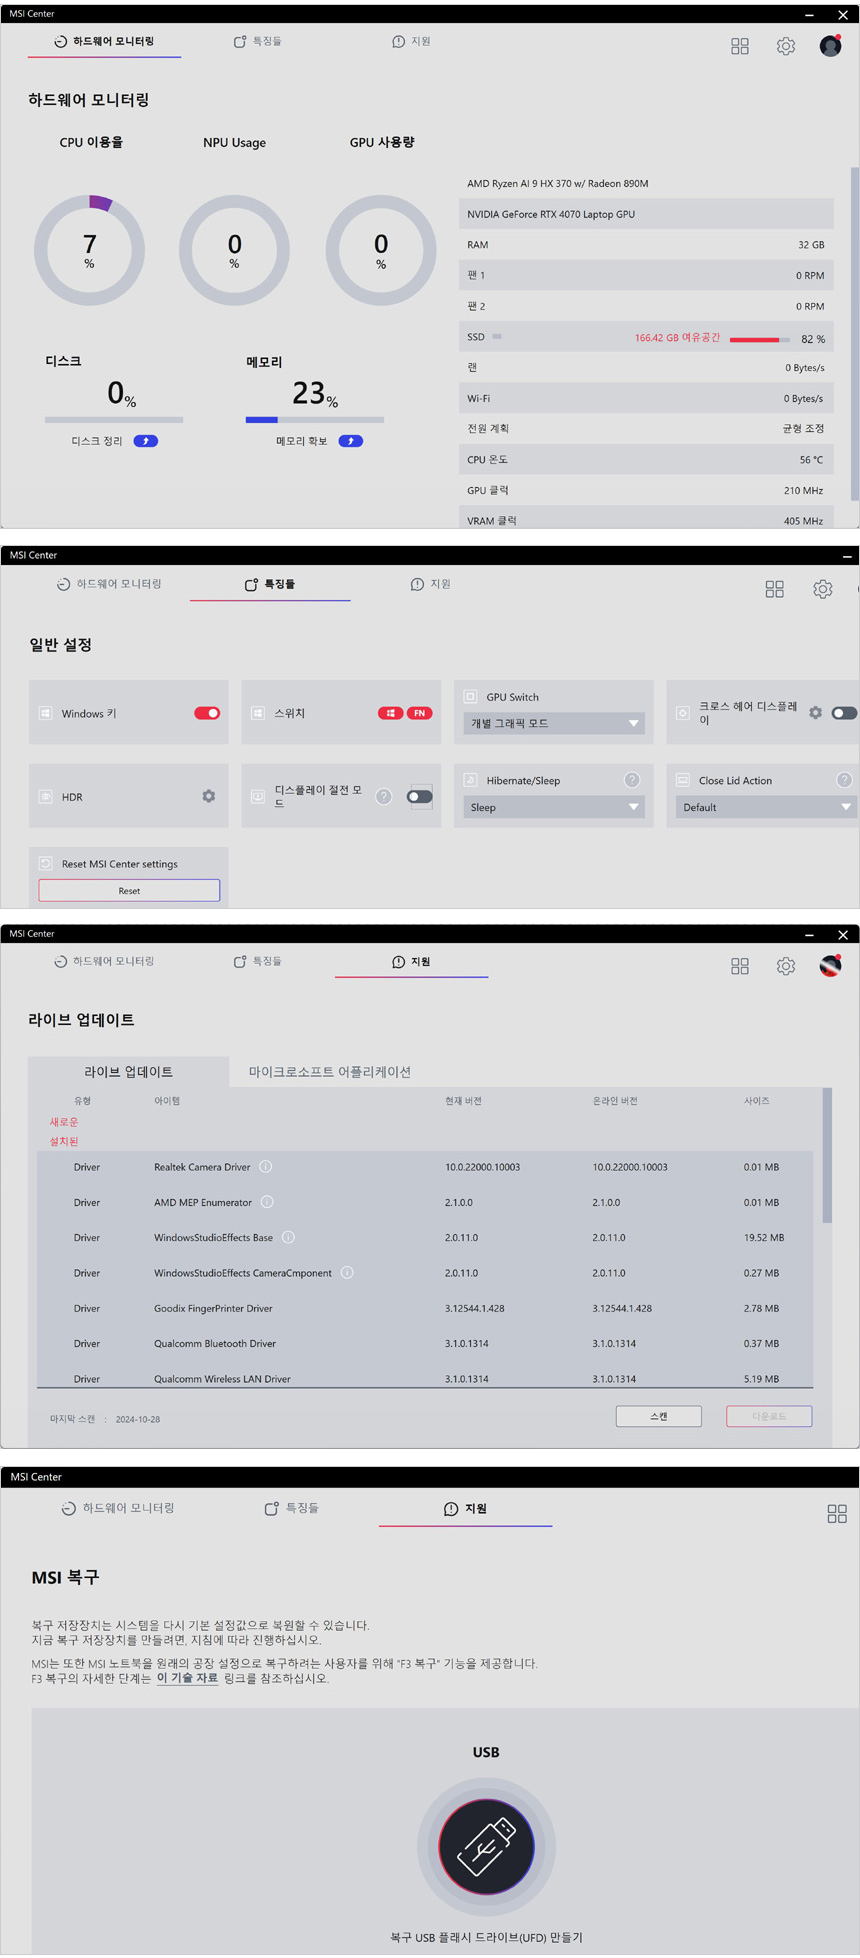This screenshot has width=860, height=1958.
Task: Collapse the 설치된 group in update list
Action: (64, 1141)
